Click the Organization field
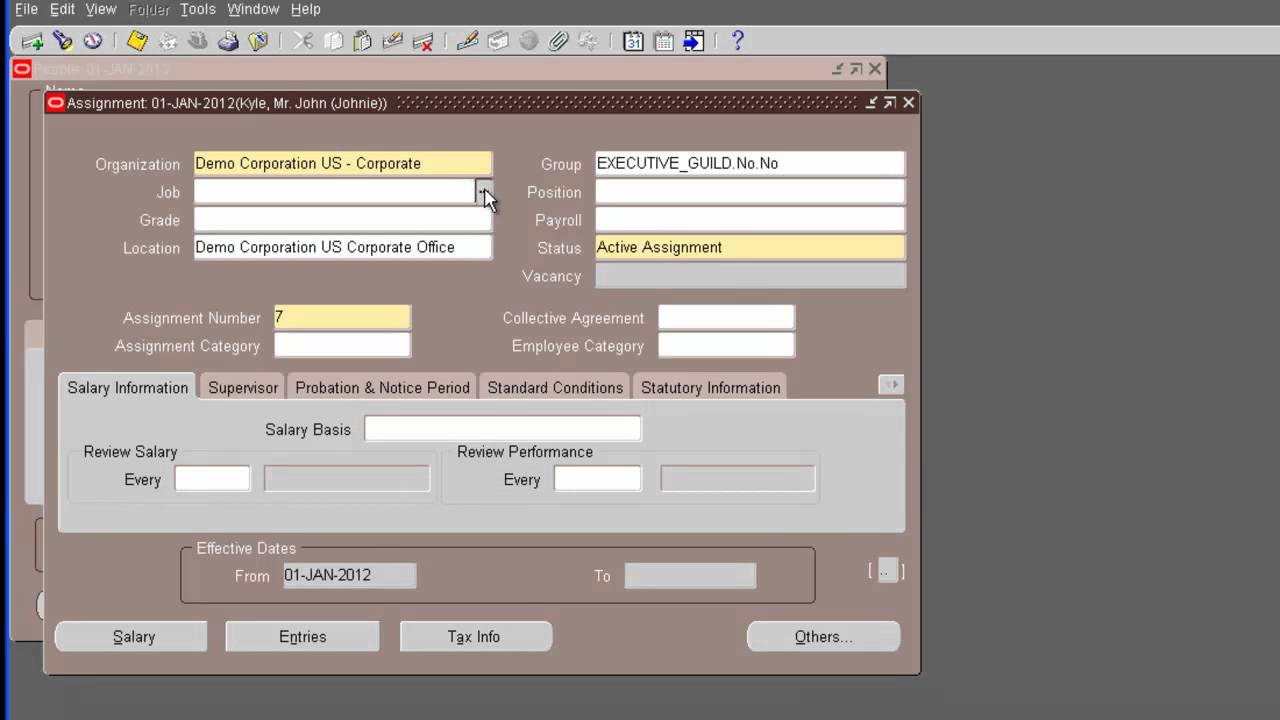 coord(342,163)
